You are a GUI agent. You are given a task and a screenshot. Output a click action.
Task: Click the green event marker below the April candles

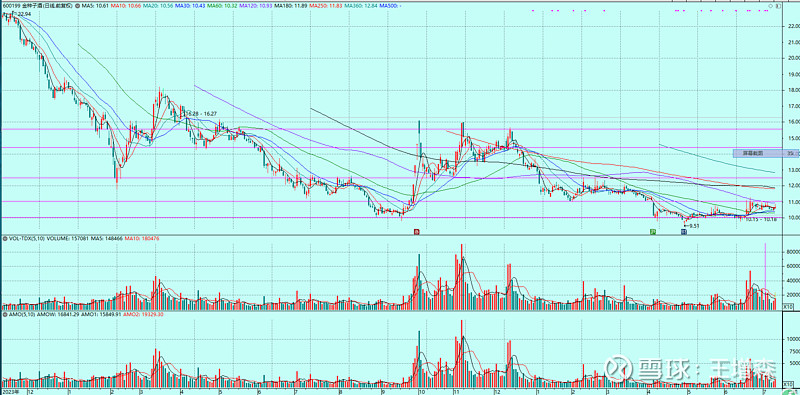click(x=652, y=232)
